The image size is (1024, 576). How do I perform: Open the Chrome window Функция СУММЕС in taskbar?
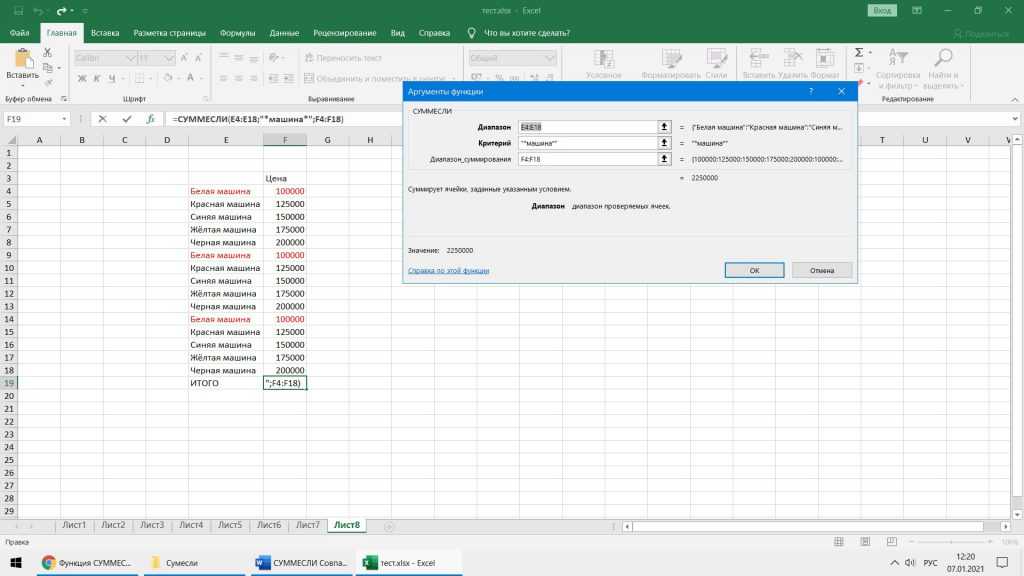[87, 563]
